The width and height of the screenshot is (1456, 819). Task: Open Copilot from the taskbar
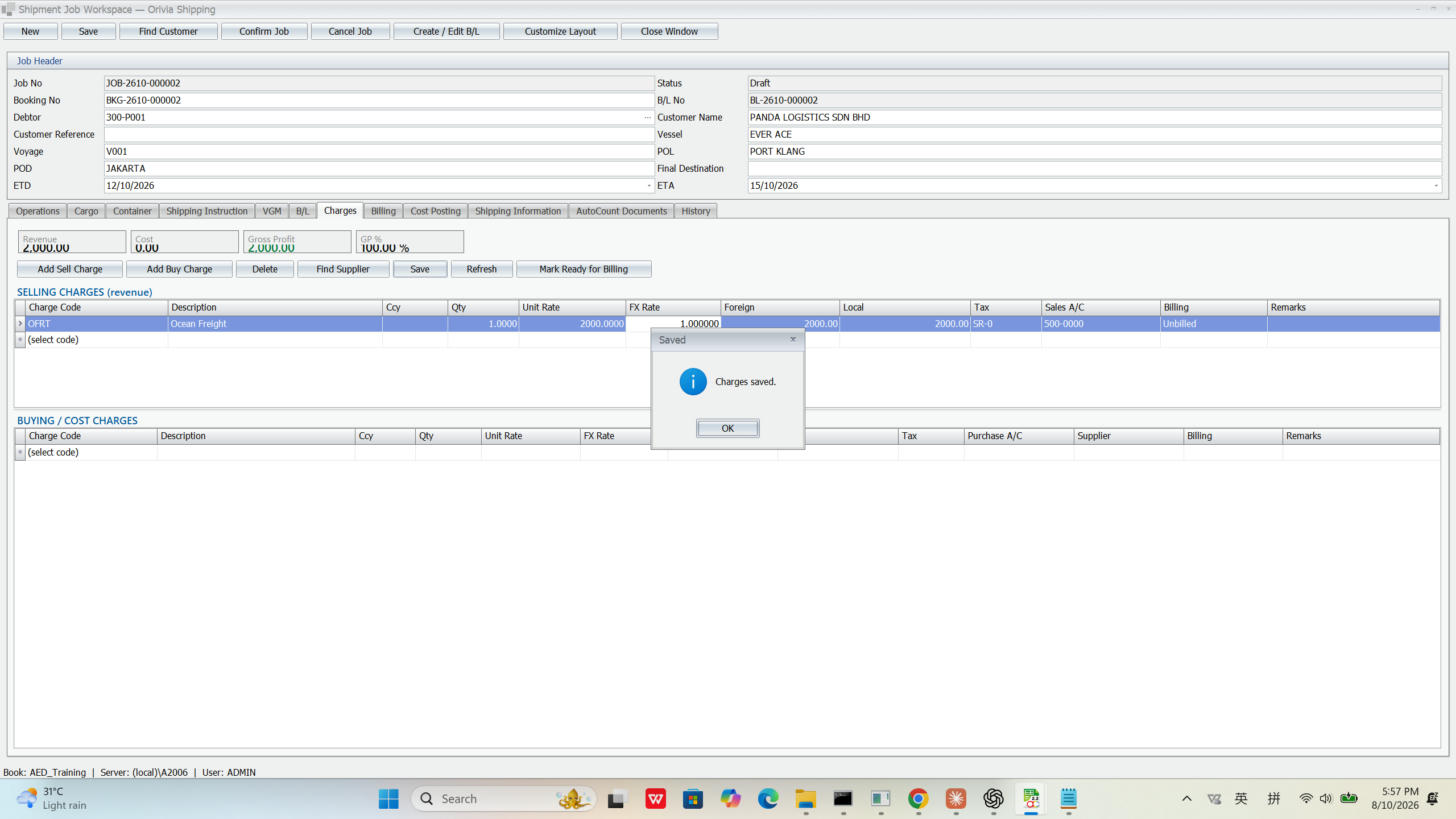coord(731,798)
